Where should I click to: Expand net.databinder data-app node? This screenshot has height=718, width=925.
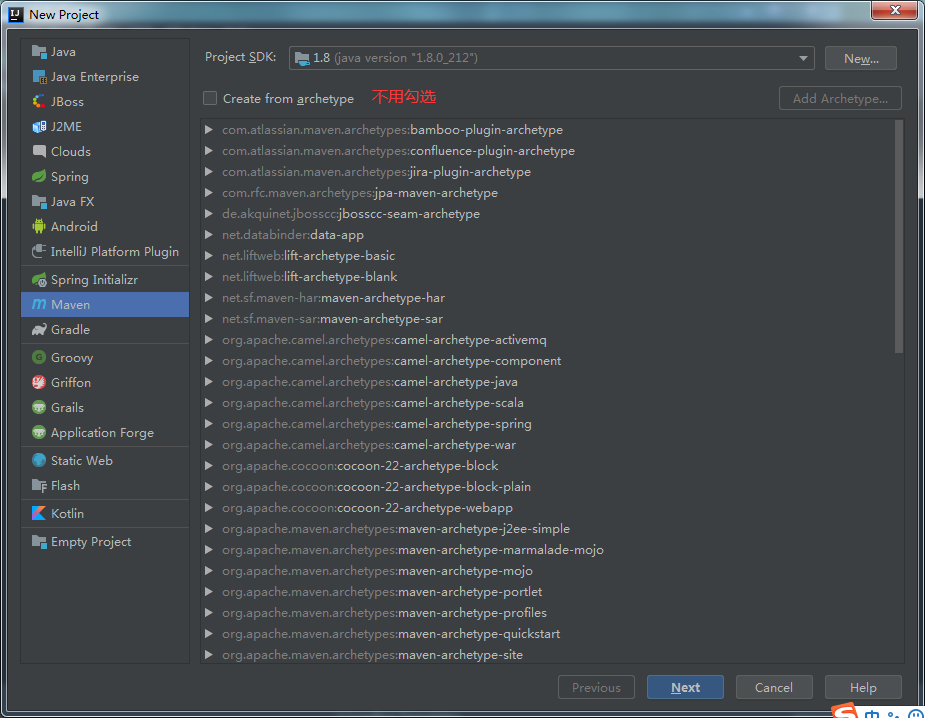click(x=208, y=235)
